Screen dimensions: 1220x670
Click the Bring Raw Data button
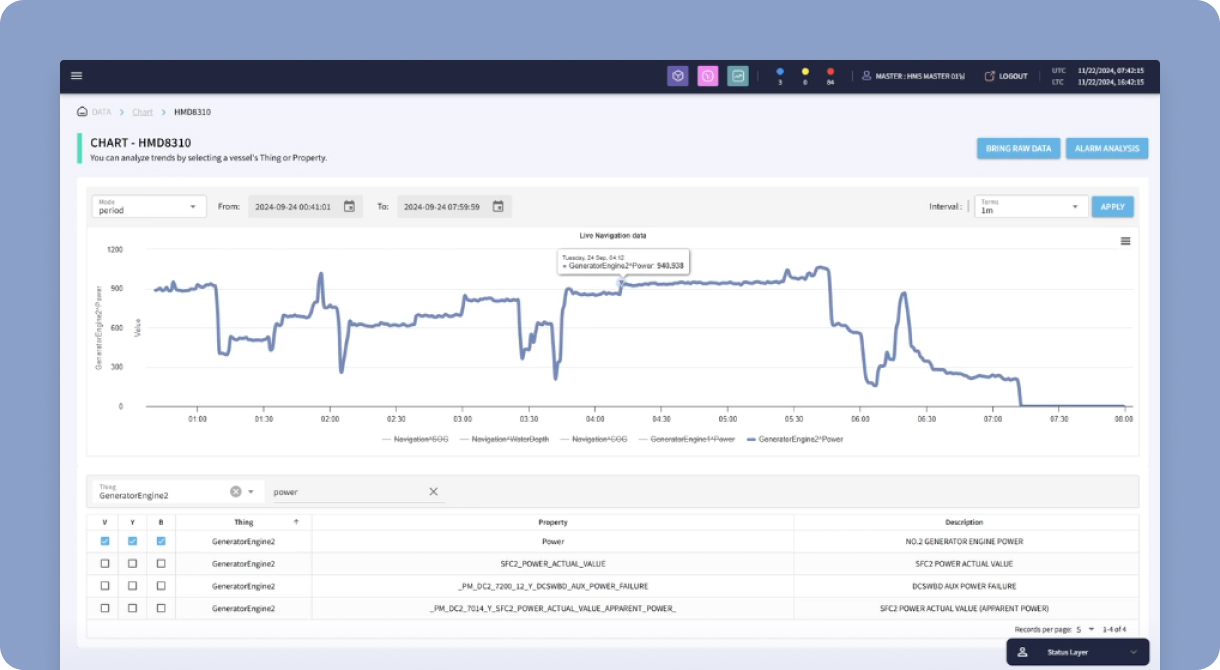click(1018, 148)
